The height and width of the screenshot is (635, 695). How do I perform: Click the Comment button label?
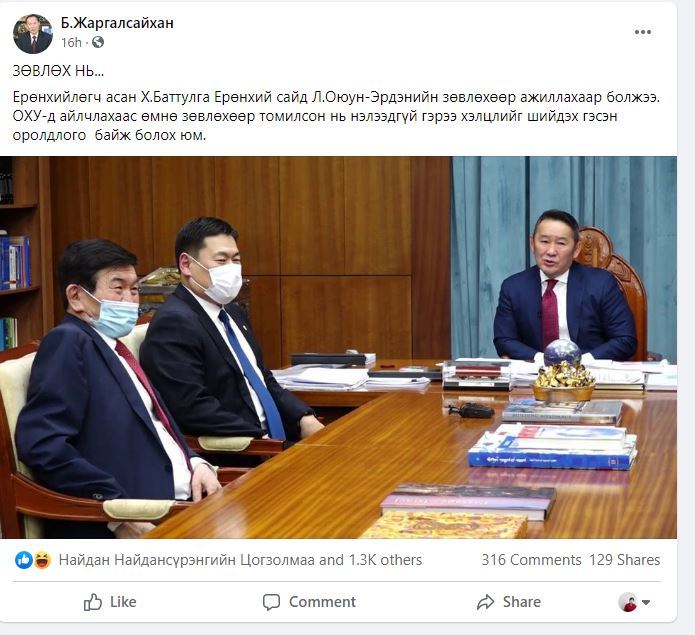[x=322, y=602]
